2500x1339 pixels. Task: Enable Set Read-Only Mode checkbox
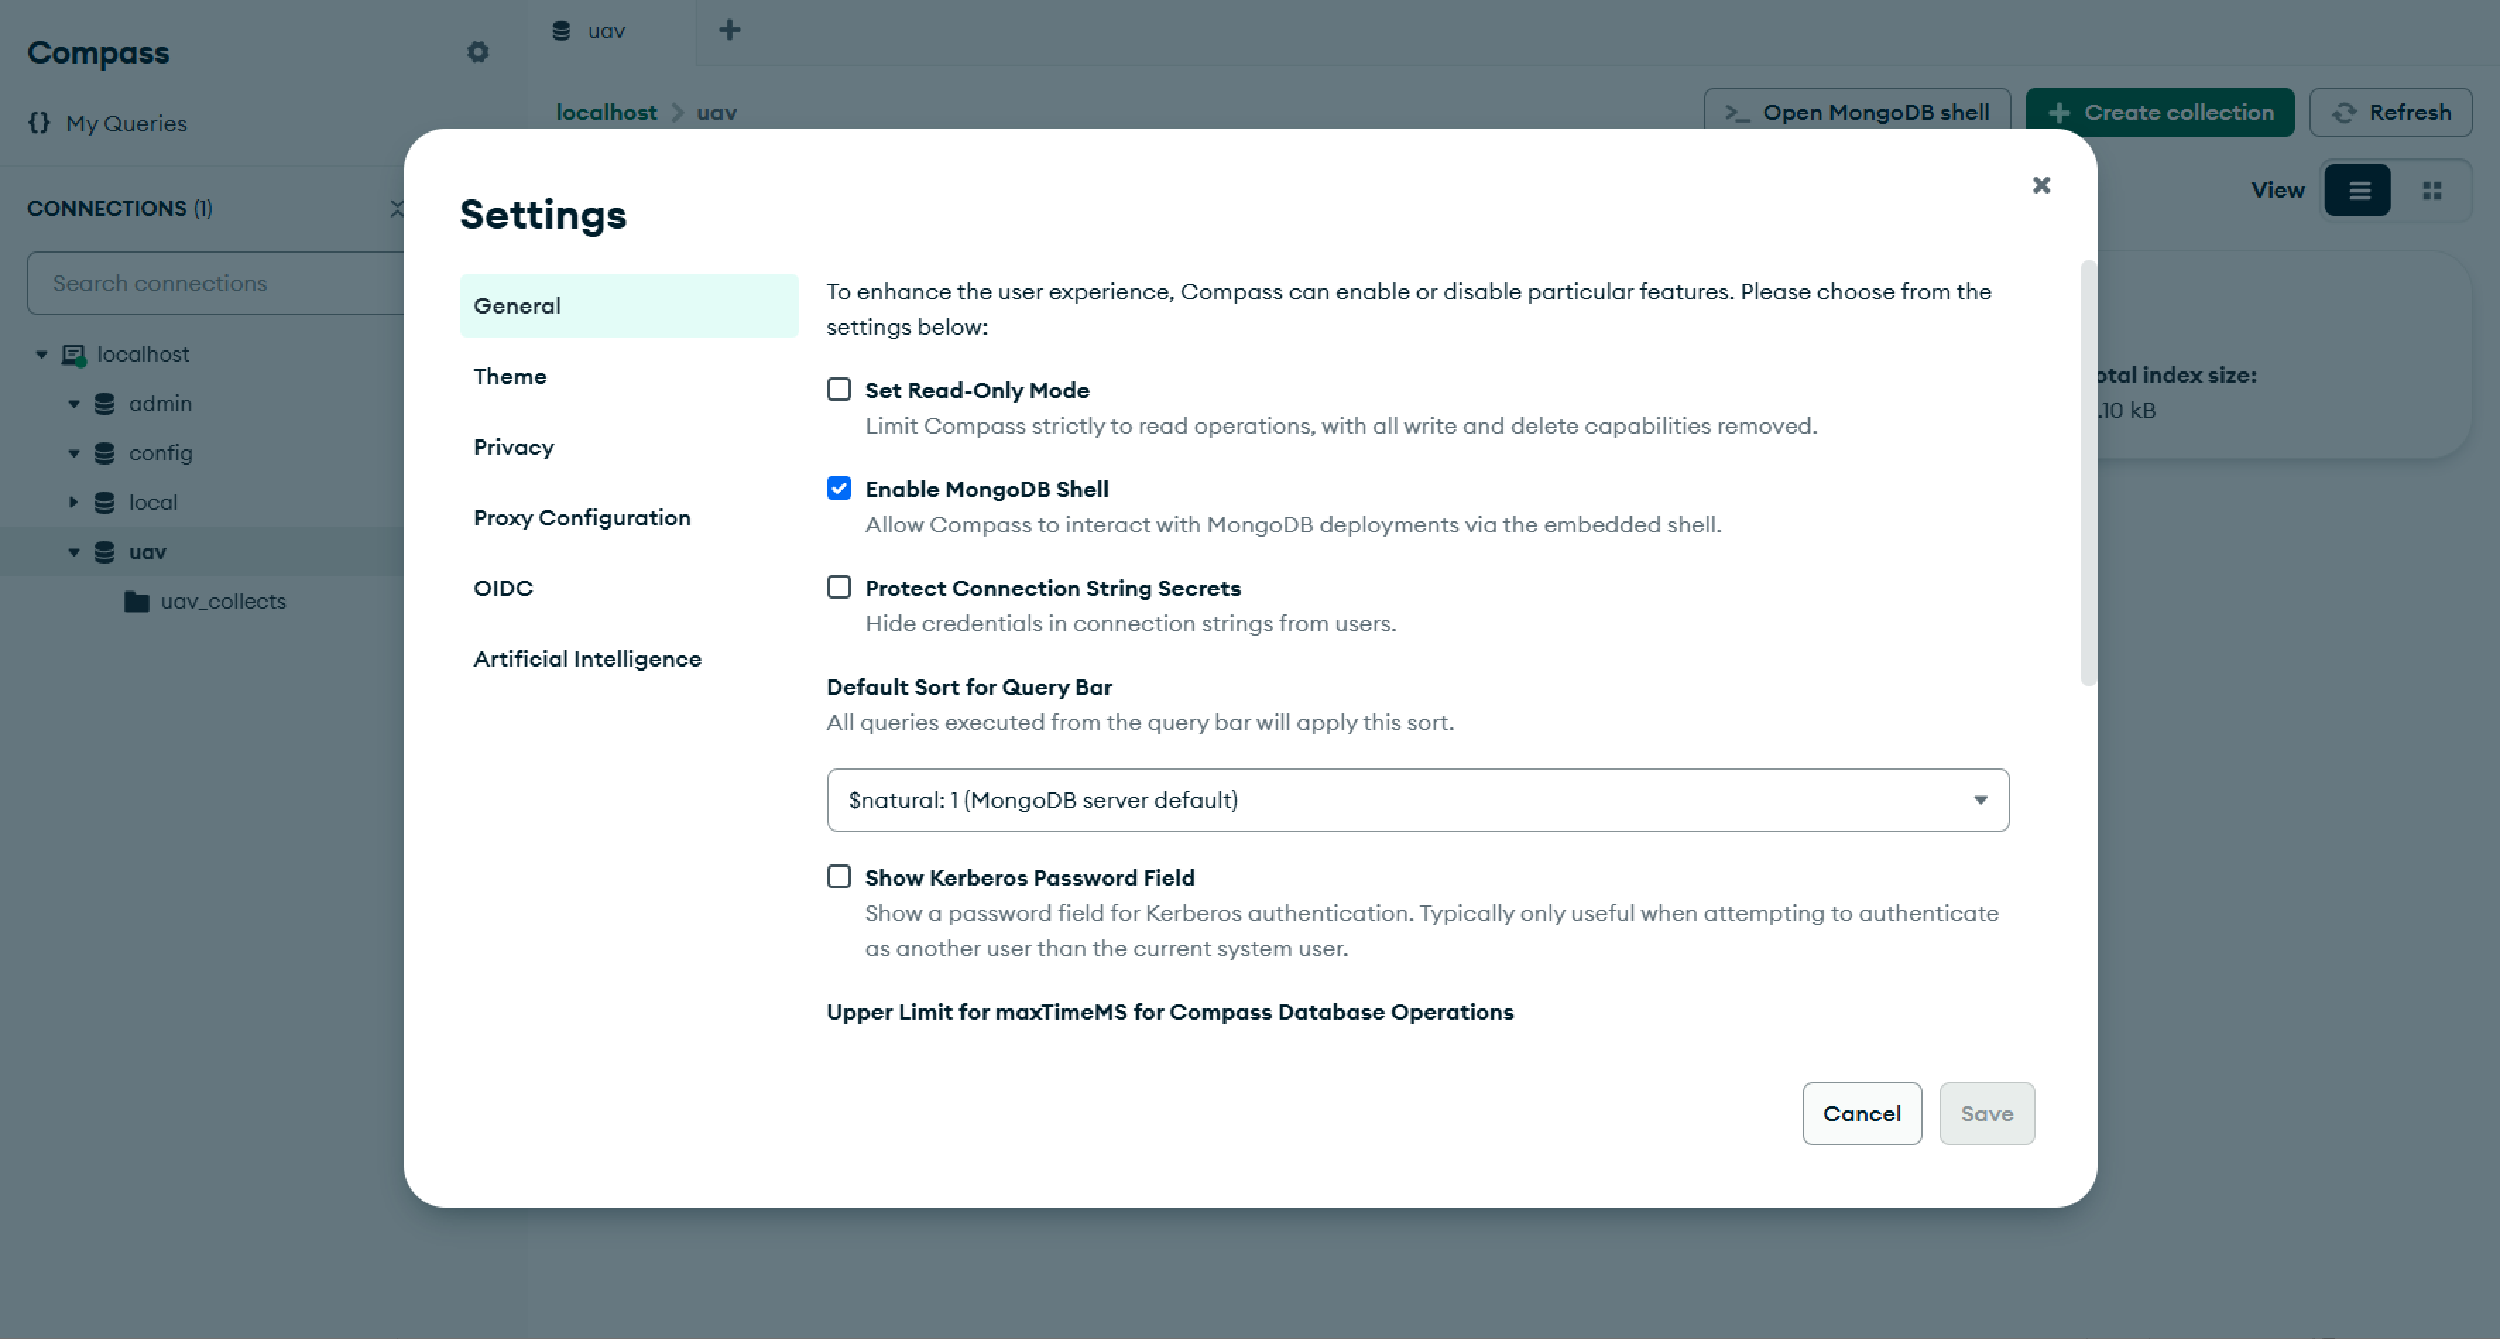pos(839,389)
